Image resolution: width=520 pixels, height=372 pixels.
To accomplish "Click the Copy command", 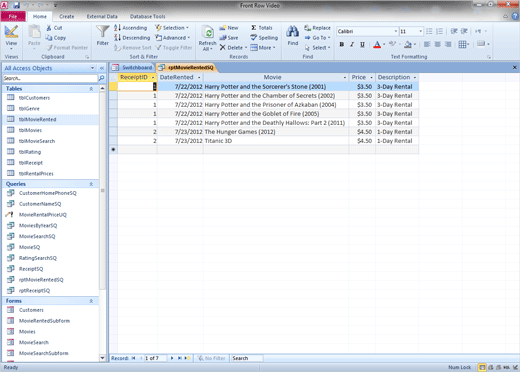I will (x=56, y=38).
